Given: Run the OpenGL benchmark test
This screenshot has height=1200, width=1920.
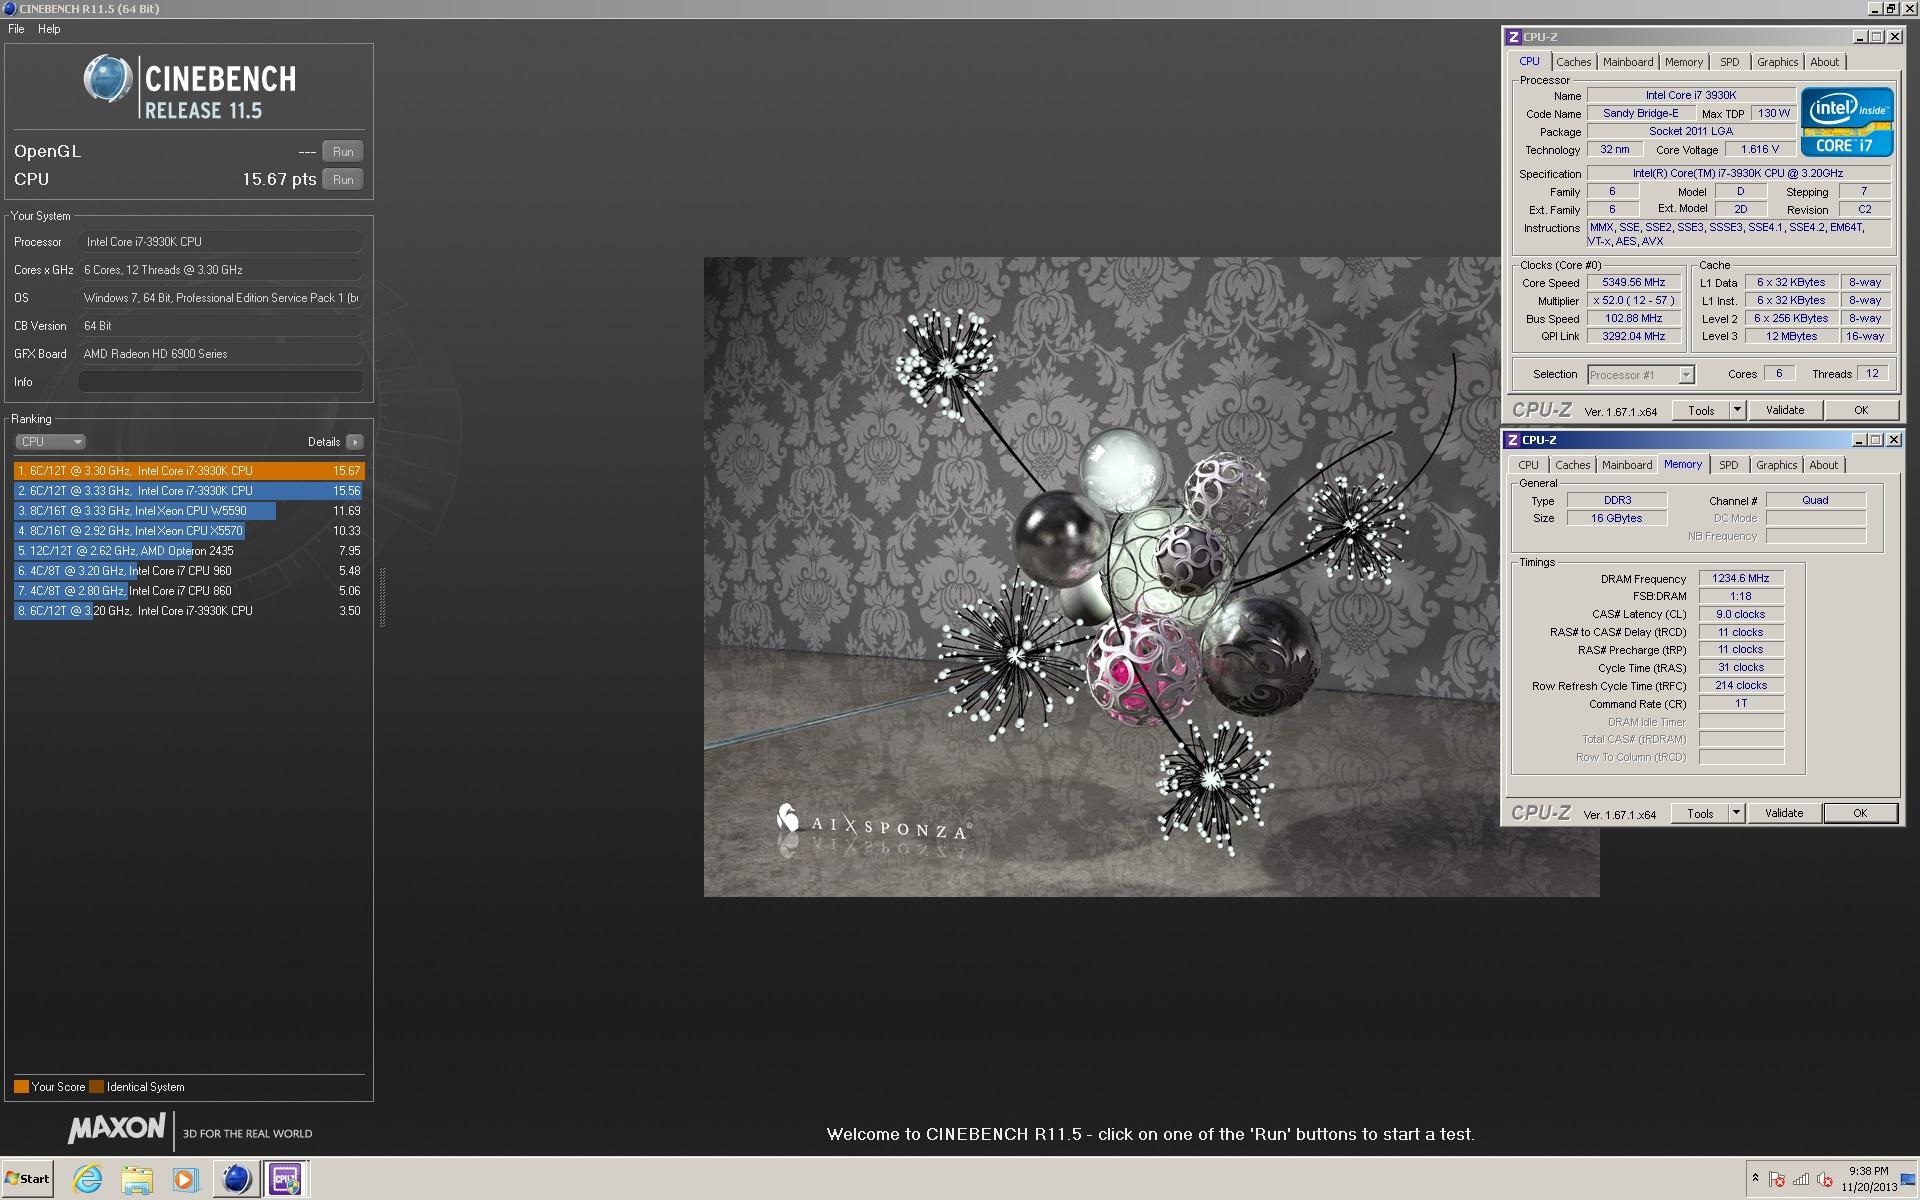Looking at the screenshot, I should pos(343,152).
